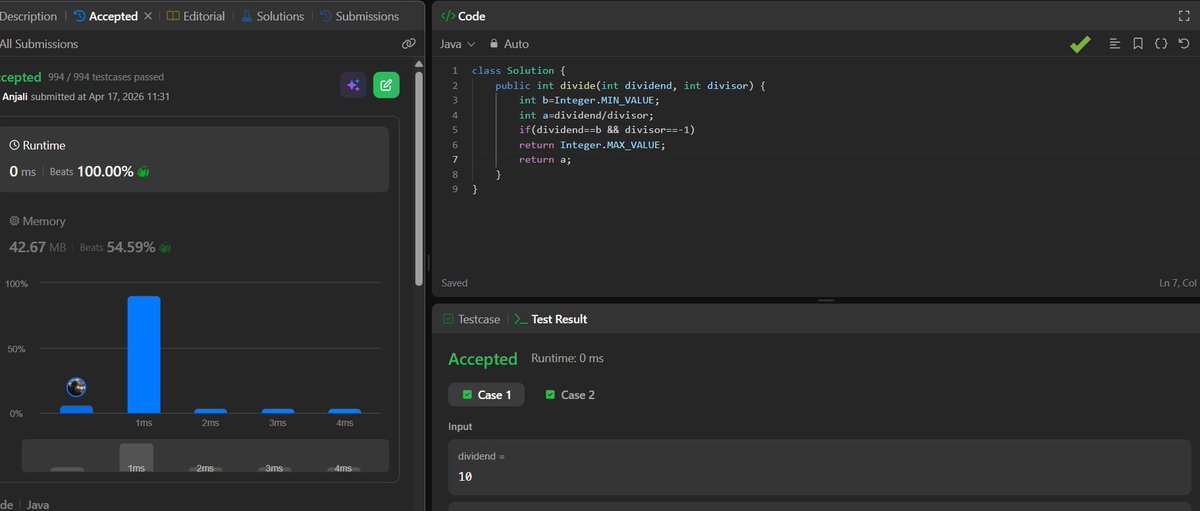This screenshot has height=511, width=1200.
Task: Click the small 2ms bar in runtime chart
Action: [x=210, y=411]
